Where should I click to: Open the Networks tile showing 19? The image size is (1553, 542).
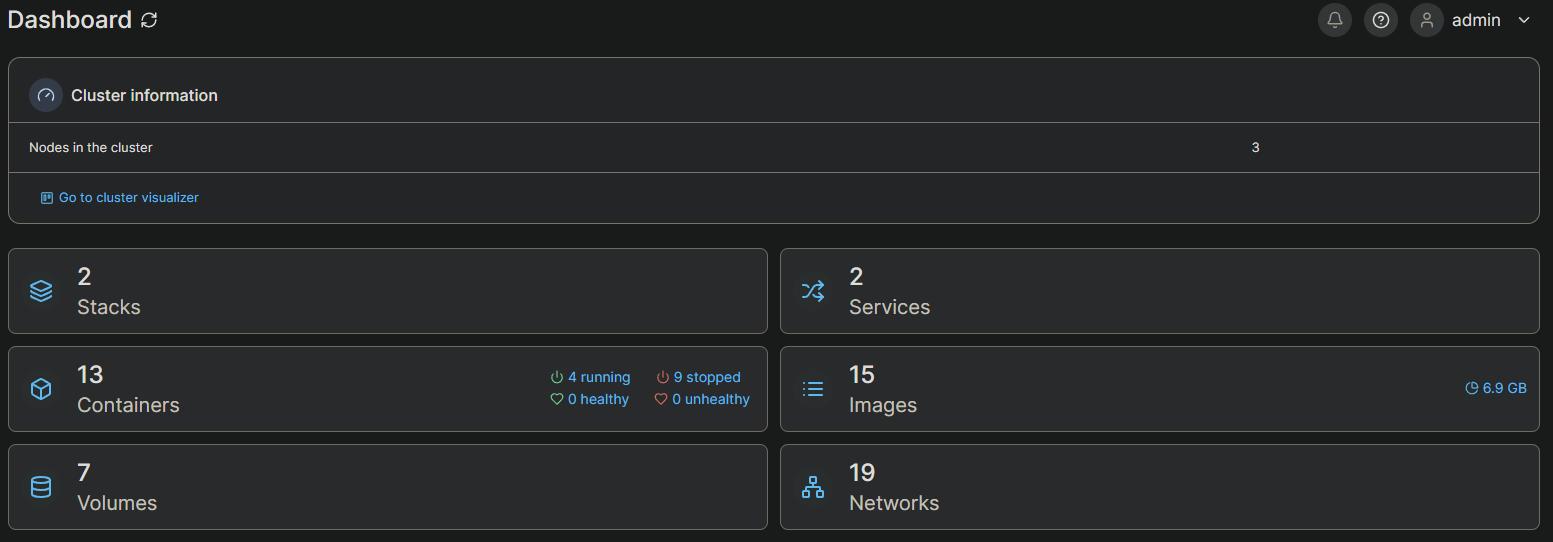(1159, 487)
